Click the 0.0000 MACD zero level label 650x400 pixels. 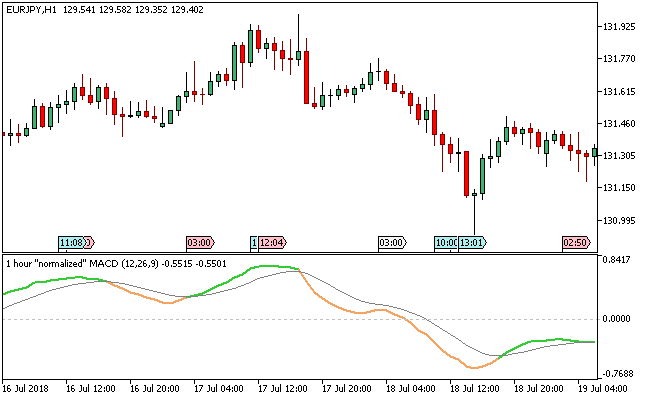(x=622, y=319)
